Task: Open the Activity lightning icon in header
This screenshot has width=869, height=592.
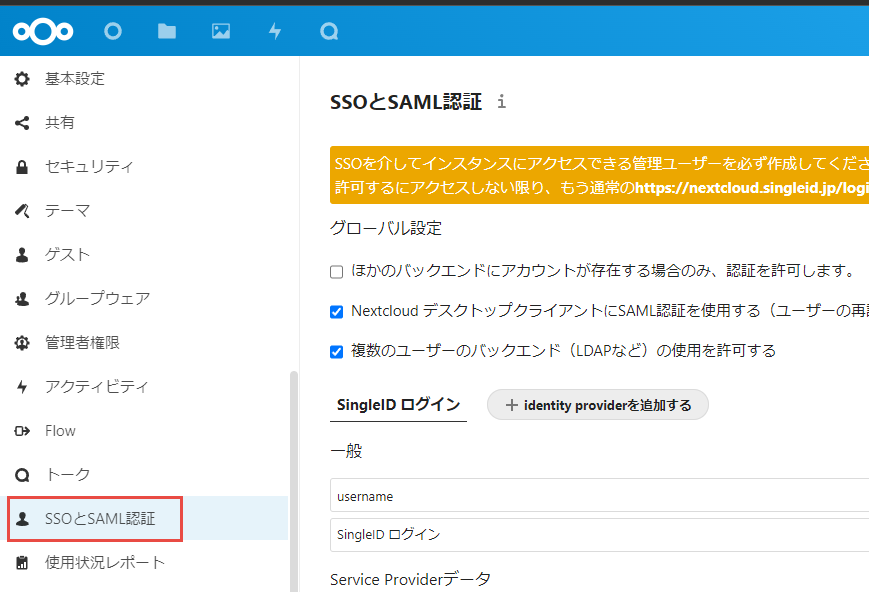Action: 275,31
